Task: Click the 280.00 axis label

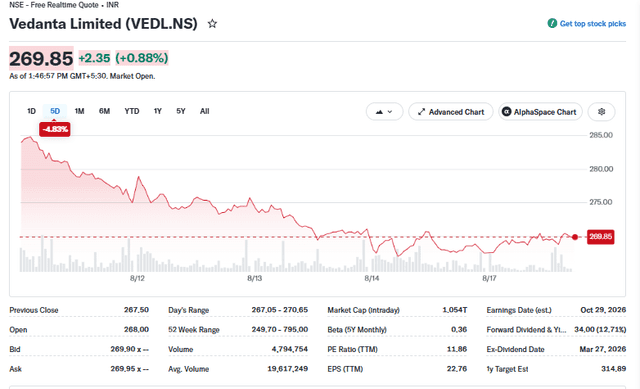Action: coord(601,169)
